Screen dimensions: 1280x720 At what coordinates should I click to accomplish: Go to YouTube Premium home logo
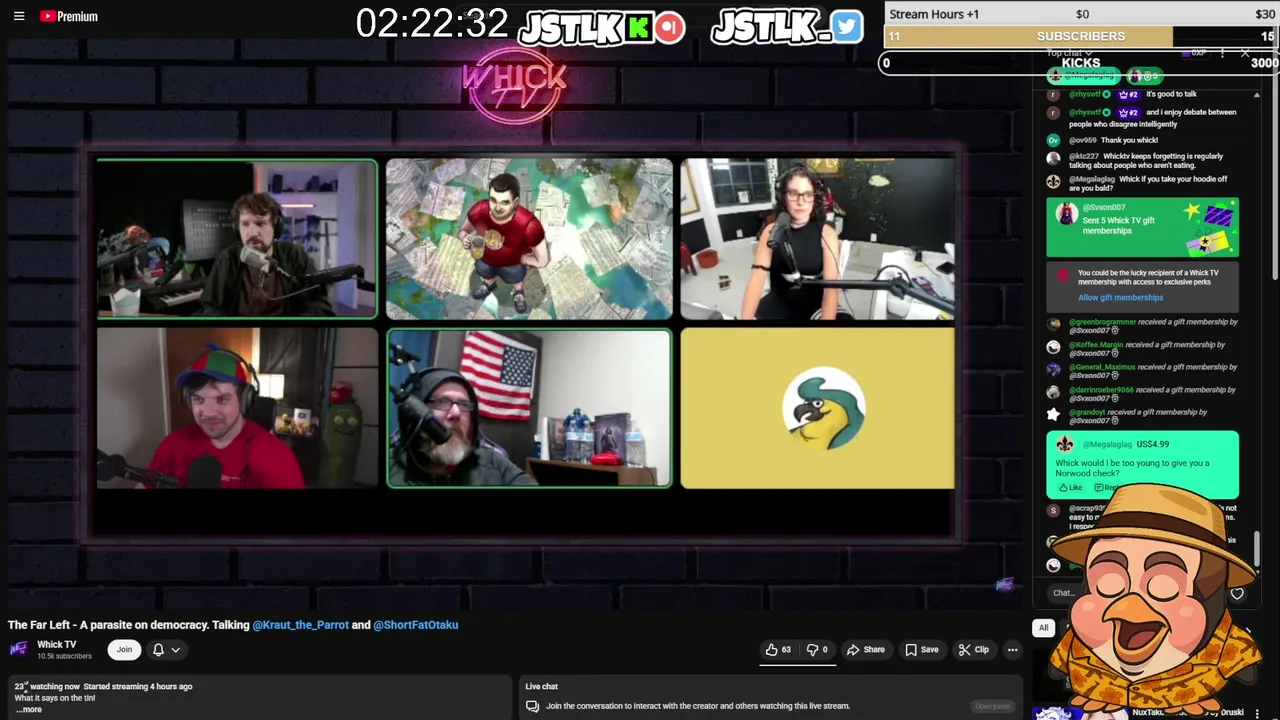(69, 16)
